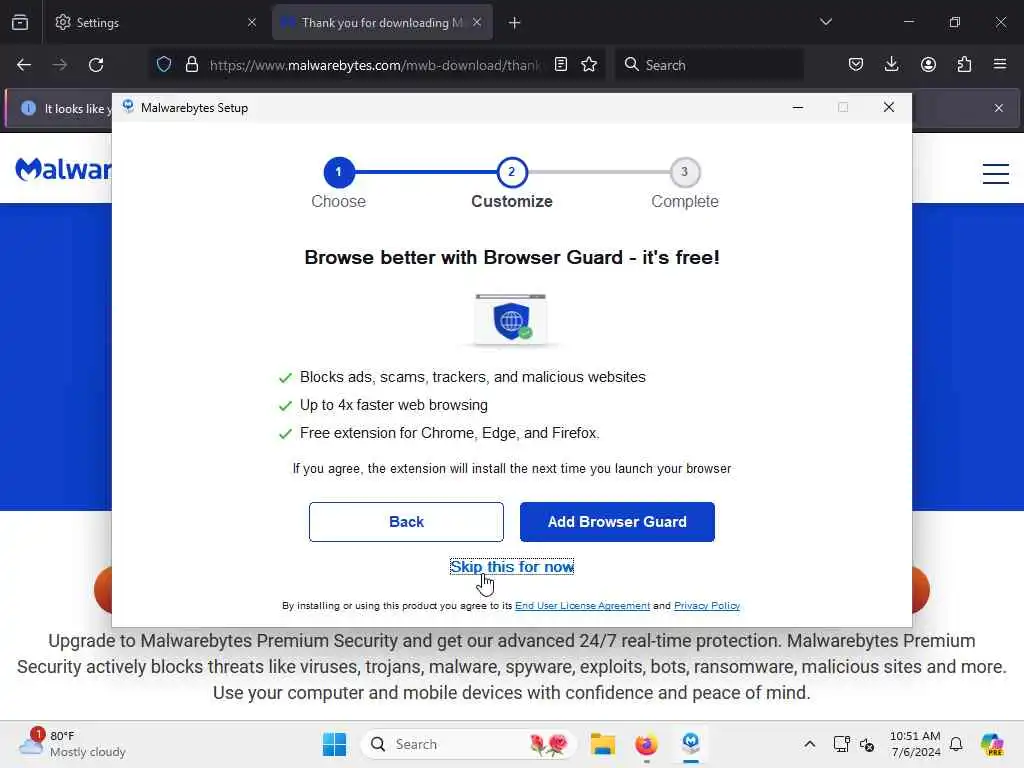Open Windows Start menu
The height and width of the screenshot is (768, 1024).
point(334,744)
